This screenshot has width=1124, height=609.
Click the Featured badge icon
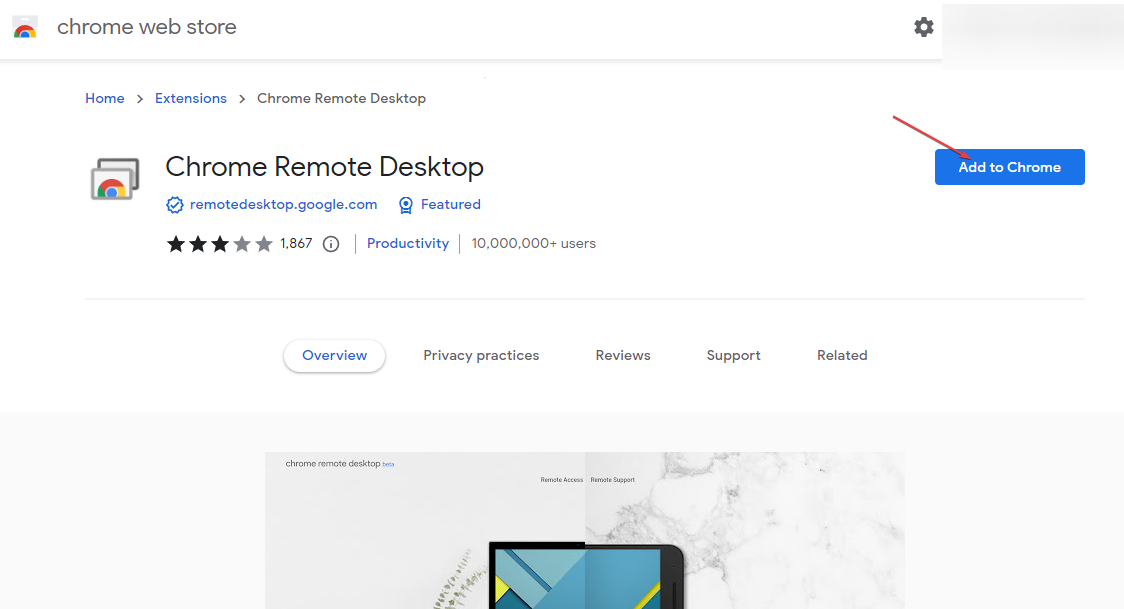click(405, 204)
